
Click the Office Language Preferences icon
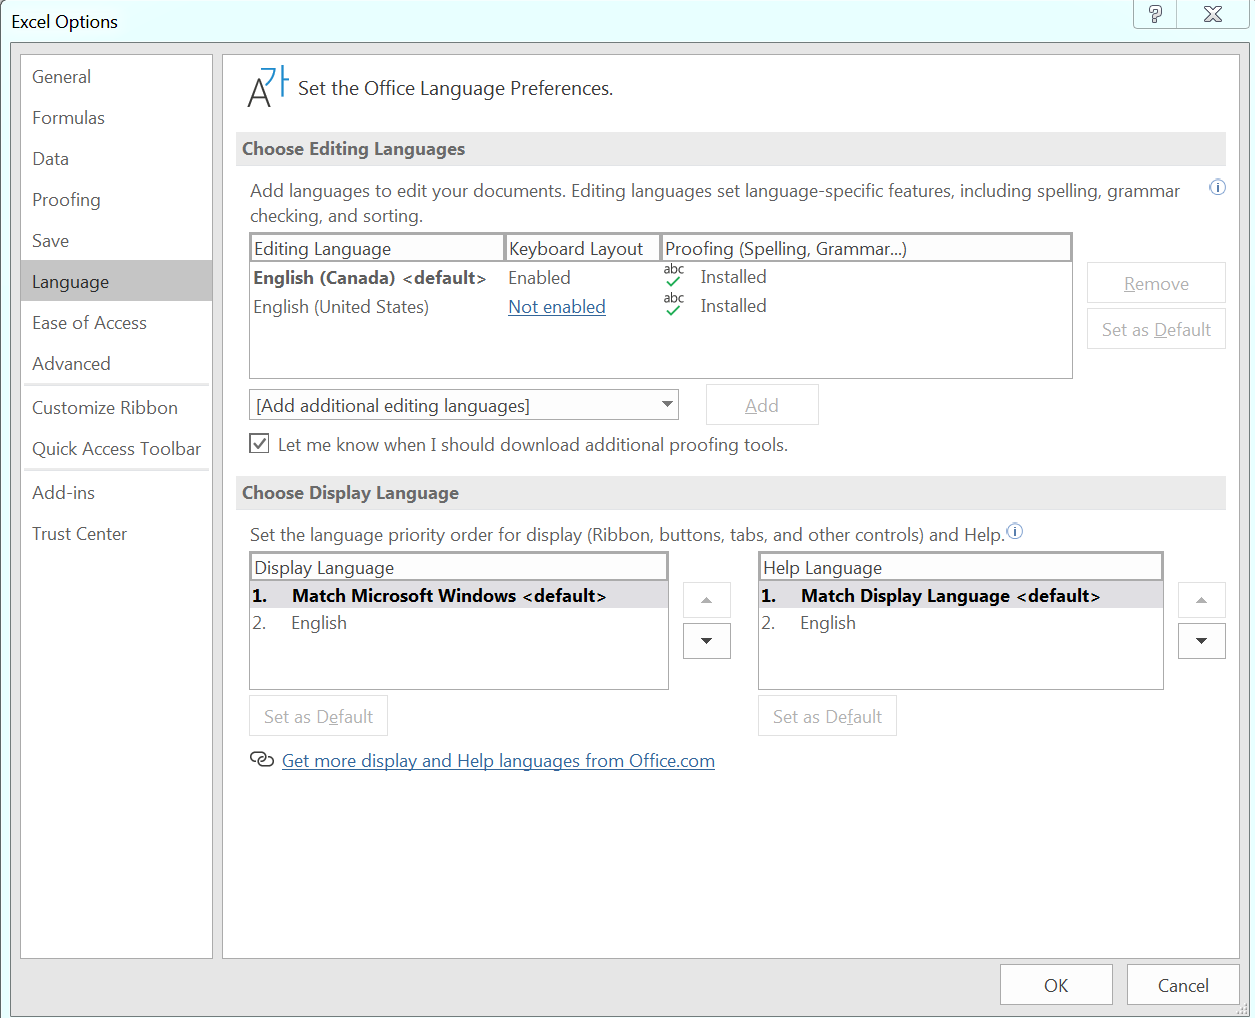pyautogui.click(x=268, y=87)
